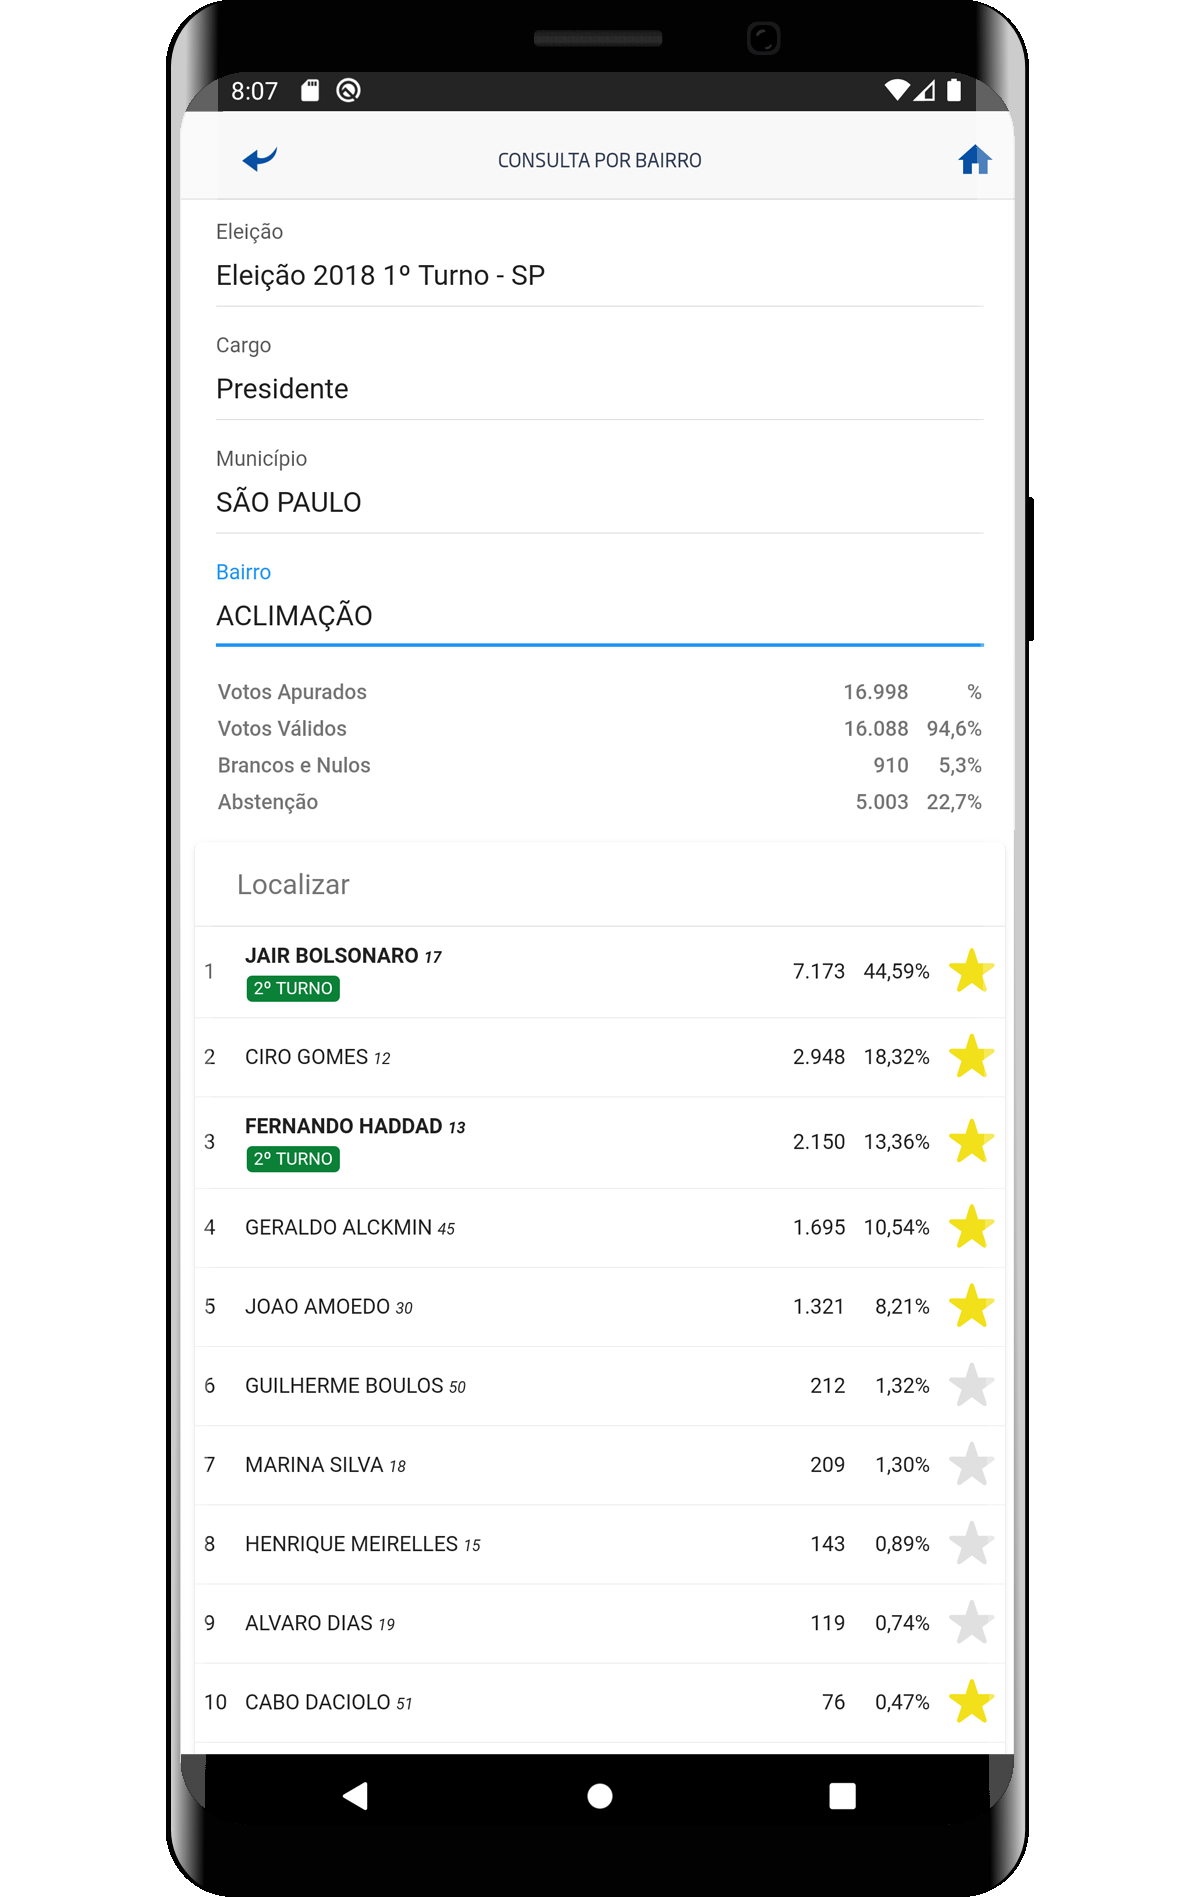Go to home via house icon
This screenshot has height=1897, width=1200.
click(974, 160)
